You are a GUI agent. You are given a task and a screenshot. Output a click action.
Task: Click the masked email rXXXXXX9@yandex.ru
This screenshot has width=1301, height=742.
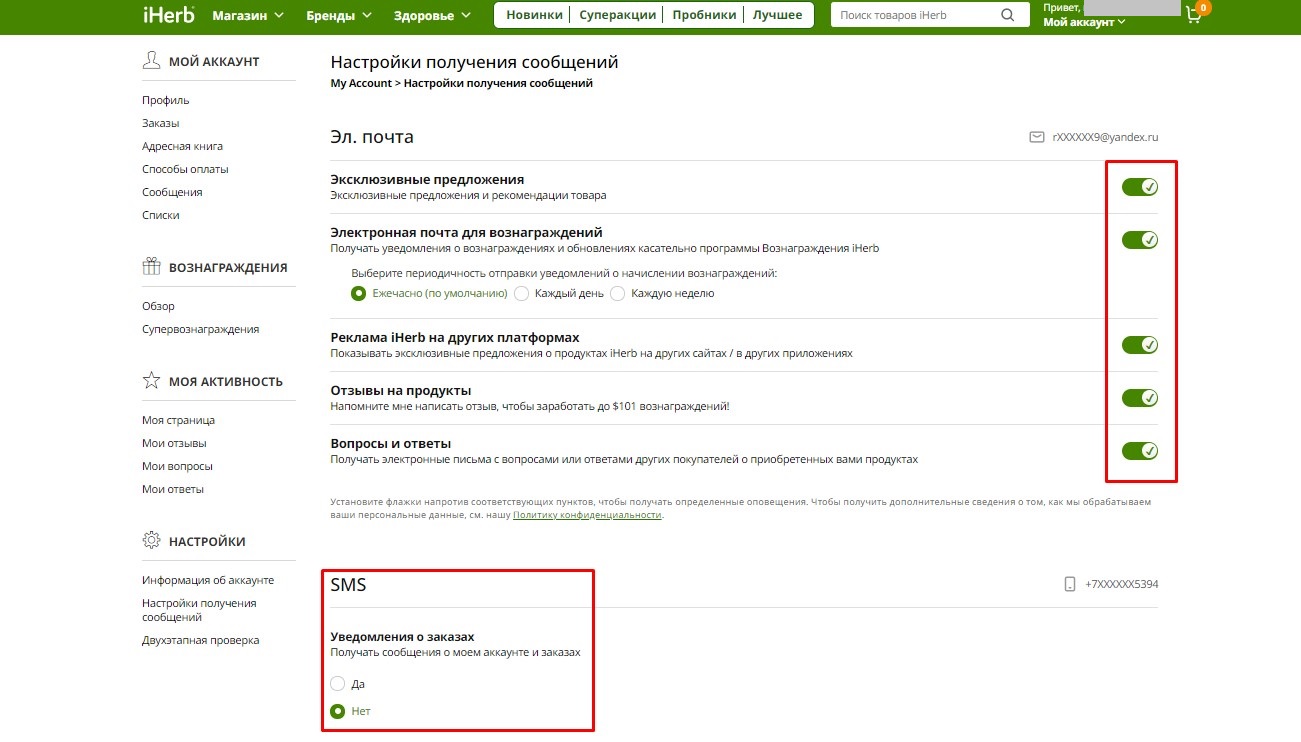coord(1105,137)
